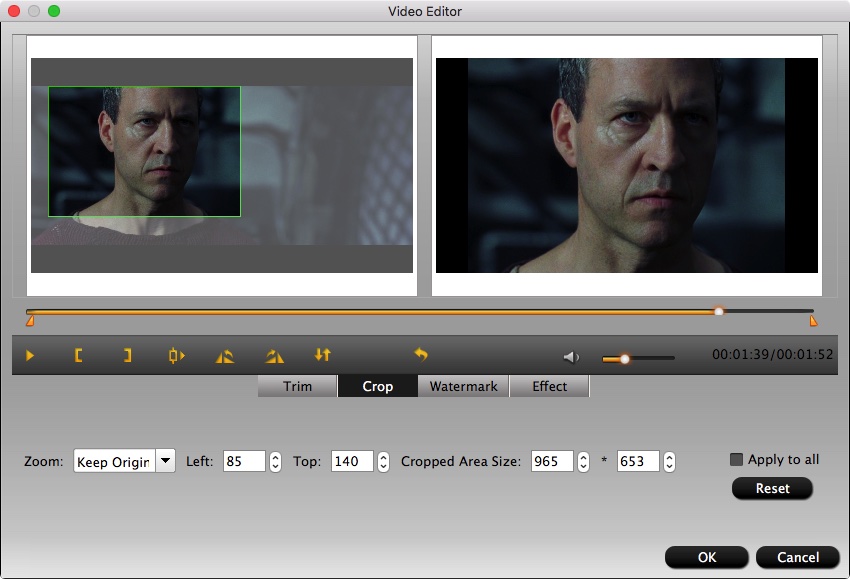Open the Zoom dropdown menu

(x=166, y=461)
